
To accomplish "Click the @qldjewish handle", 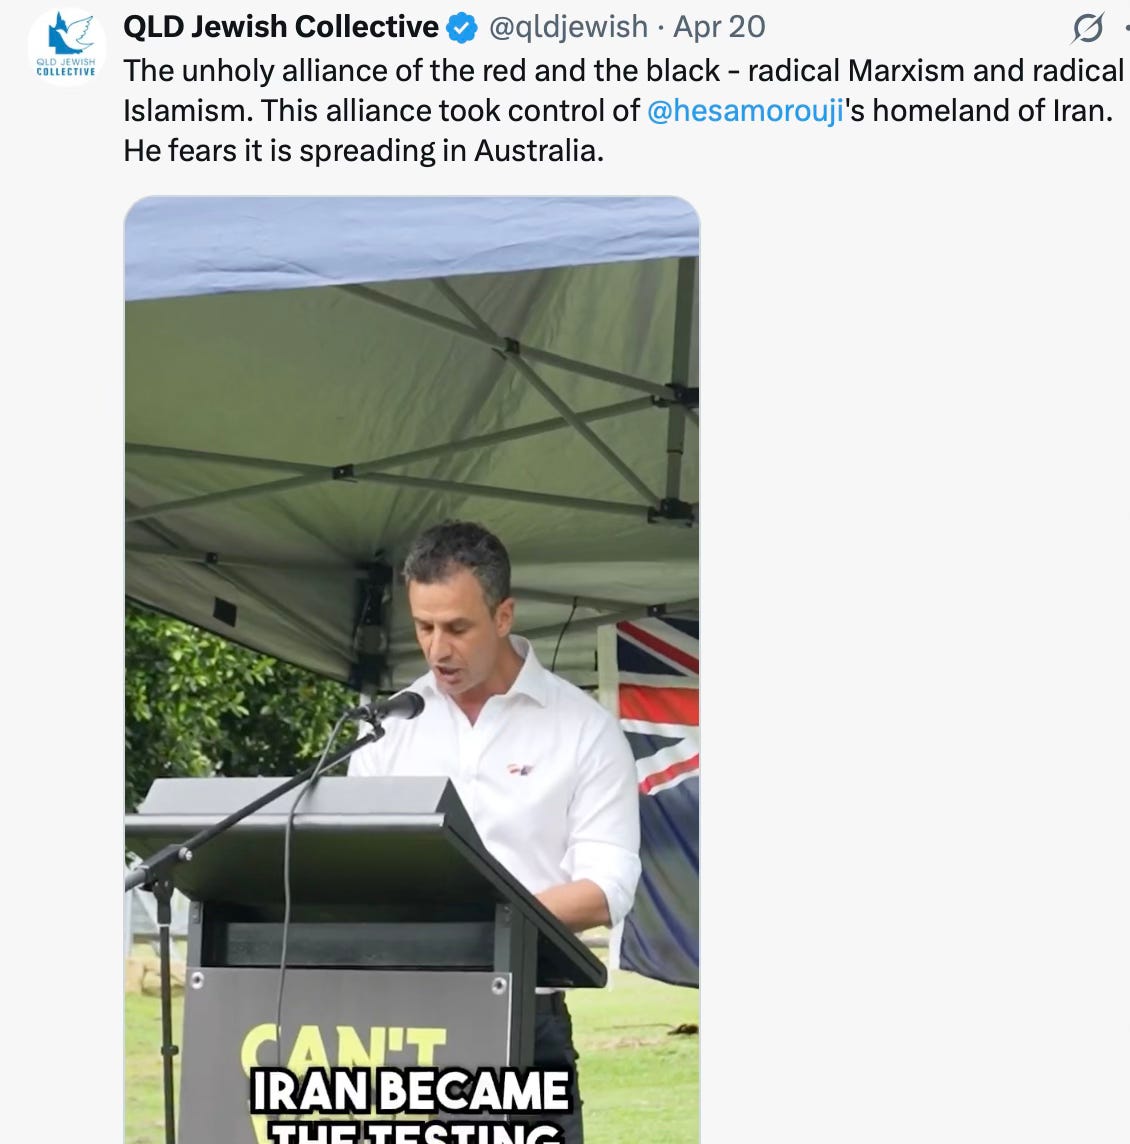I will 568,27.
